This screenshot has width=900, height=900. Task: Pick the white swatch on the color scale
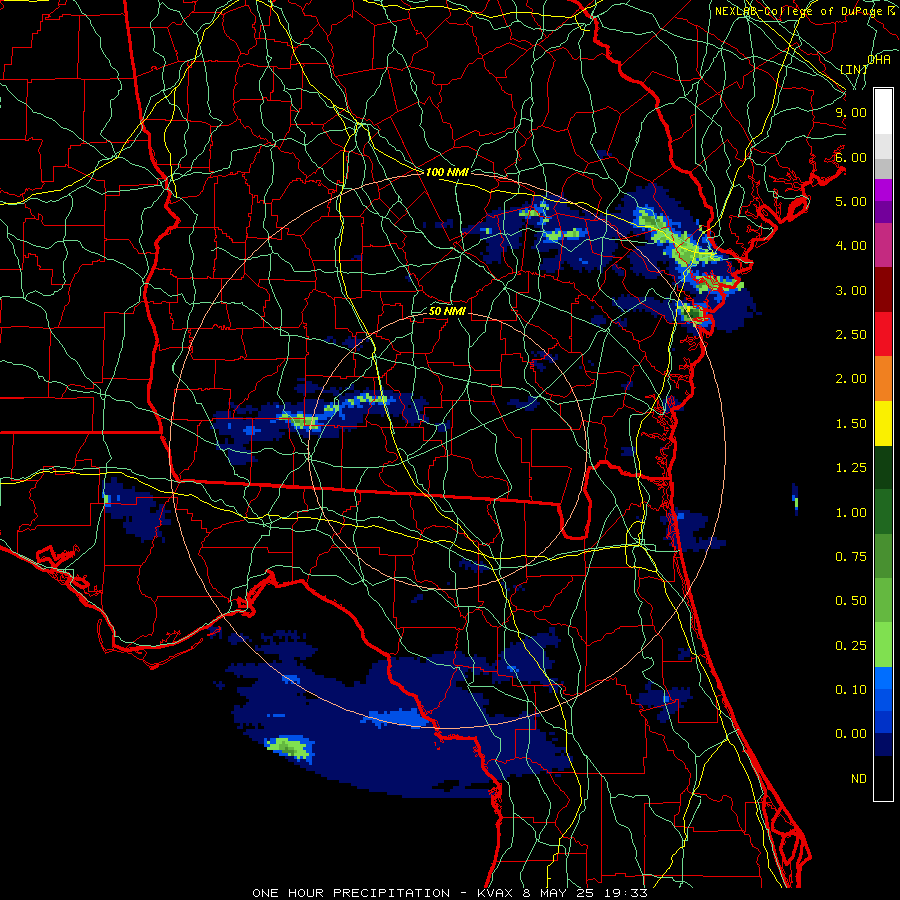point(883,112)
